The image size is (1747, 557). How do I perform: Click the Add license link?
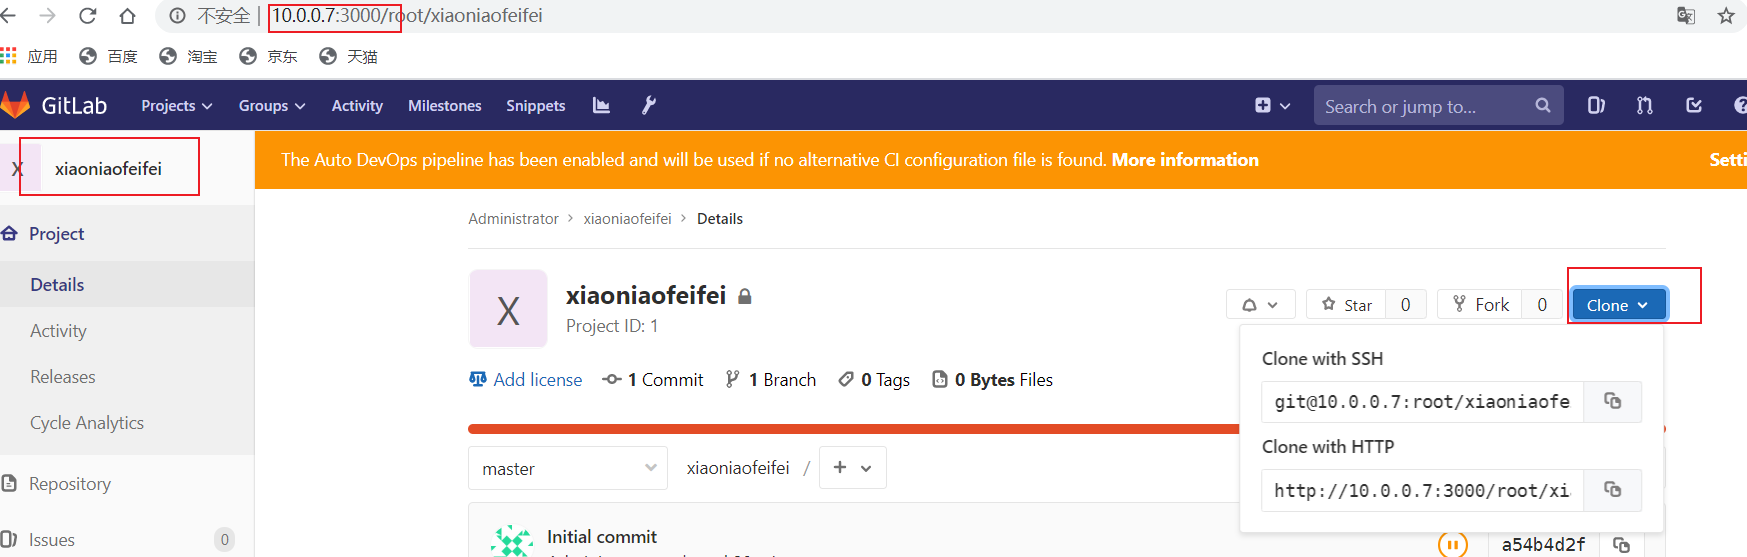pos(537,380)
